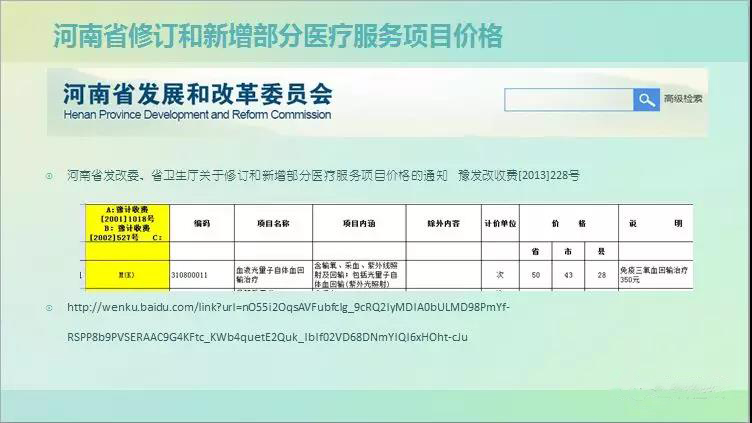The height and width of the screenshot is (423, 752).
Task: Select the yellow header cell with 豫计收费
Action: coord(125,223)
